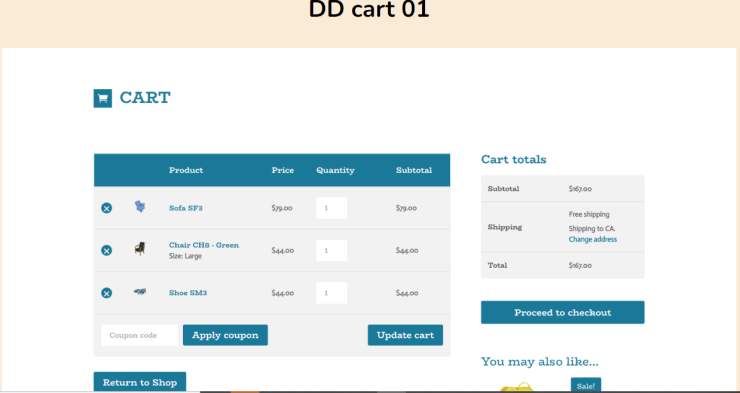Open the Sofa SF3 product thumbnail

pyautogui.click(x=140, y=207)
